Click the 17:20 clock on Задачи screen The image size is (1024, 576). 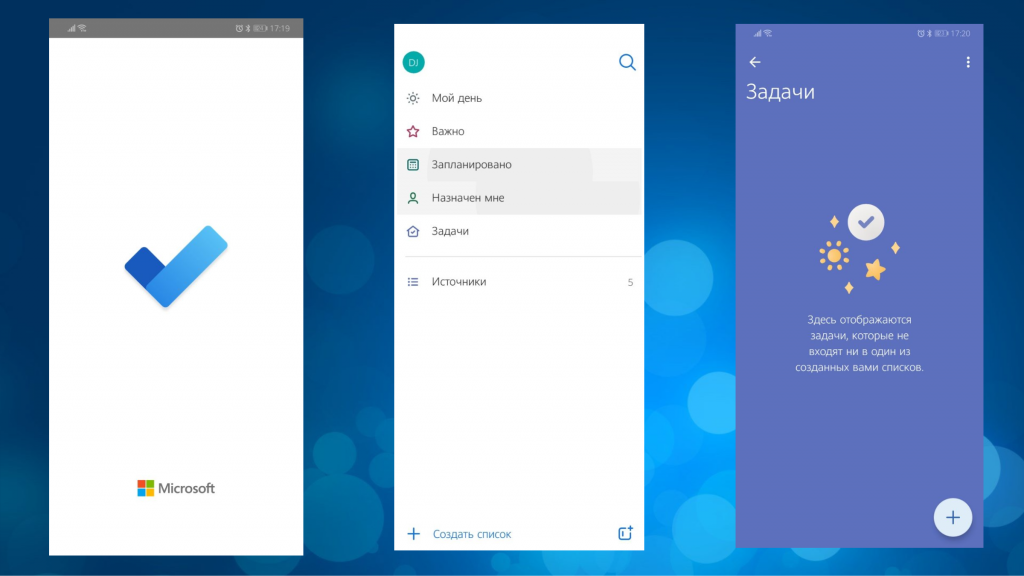pos(961,33)
